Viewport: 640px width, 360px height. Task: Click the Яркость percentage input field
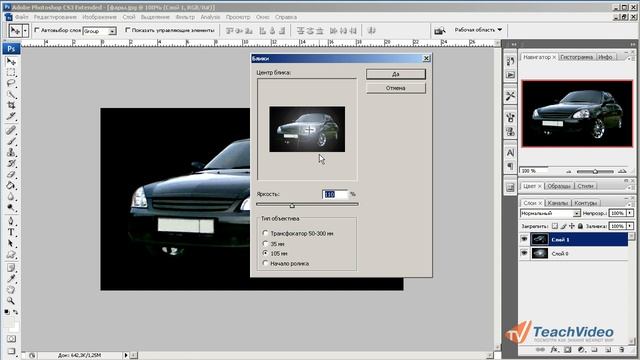point(335,194)
